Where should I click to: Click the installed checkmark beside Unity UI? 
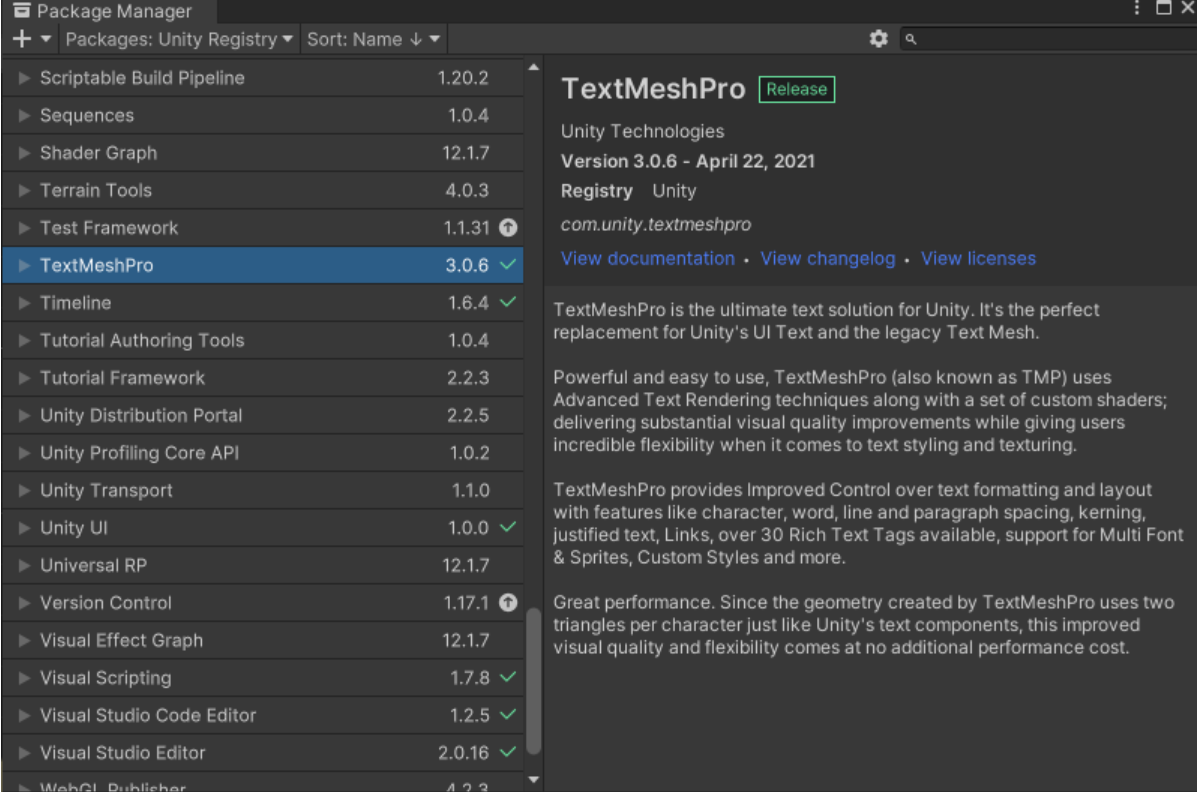(508, 527)
